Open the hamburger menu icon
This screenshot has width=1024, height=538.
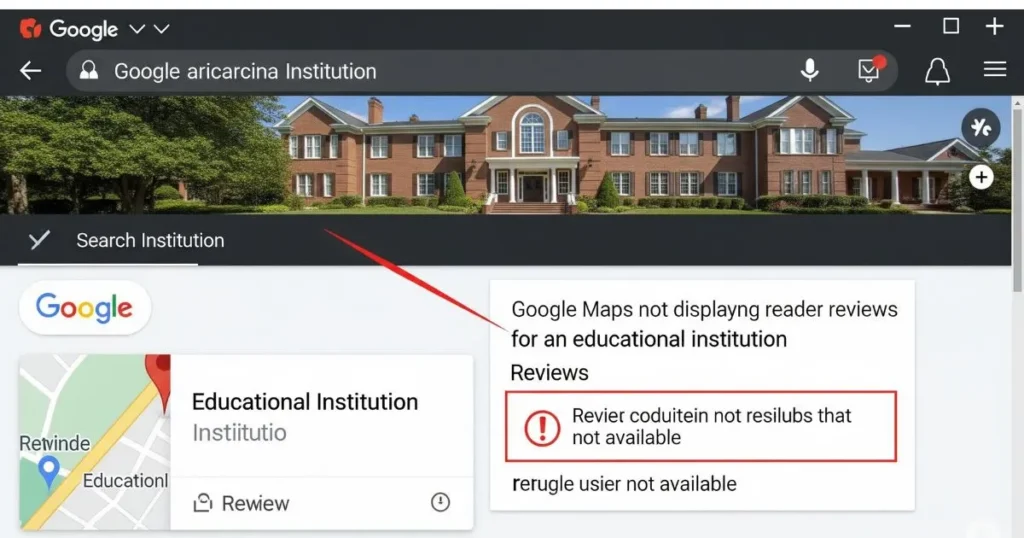point(994,69)
